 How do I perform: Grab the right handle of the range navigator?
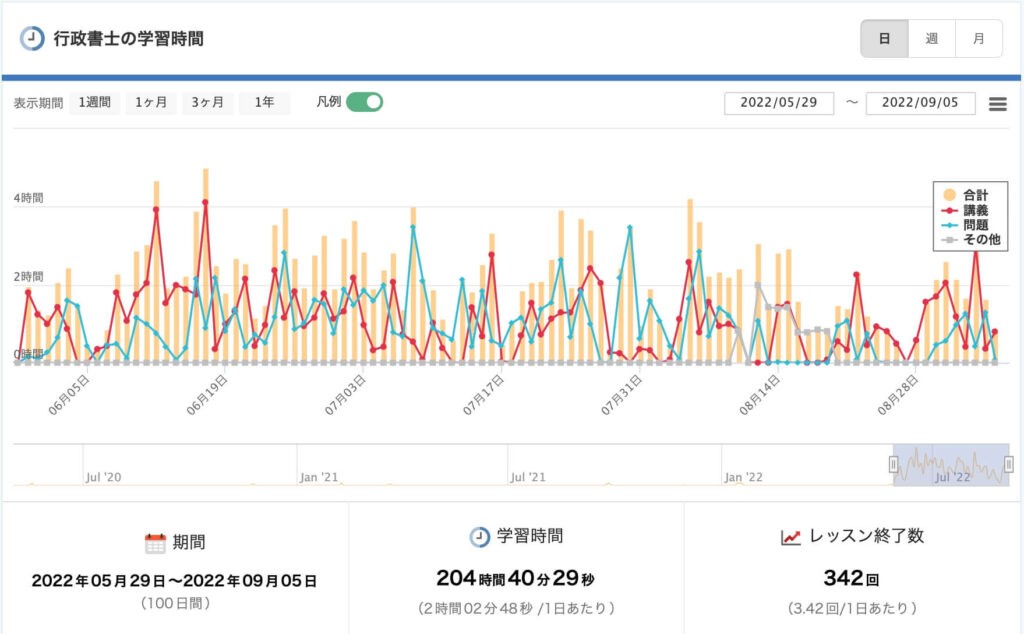click(x=1008, y=464)
